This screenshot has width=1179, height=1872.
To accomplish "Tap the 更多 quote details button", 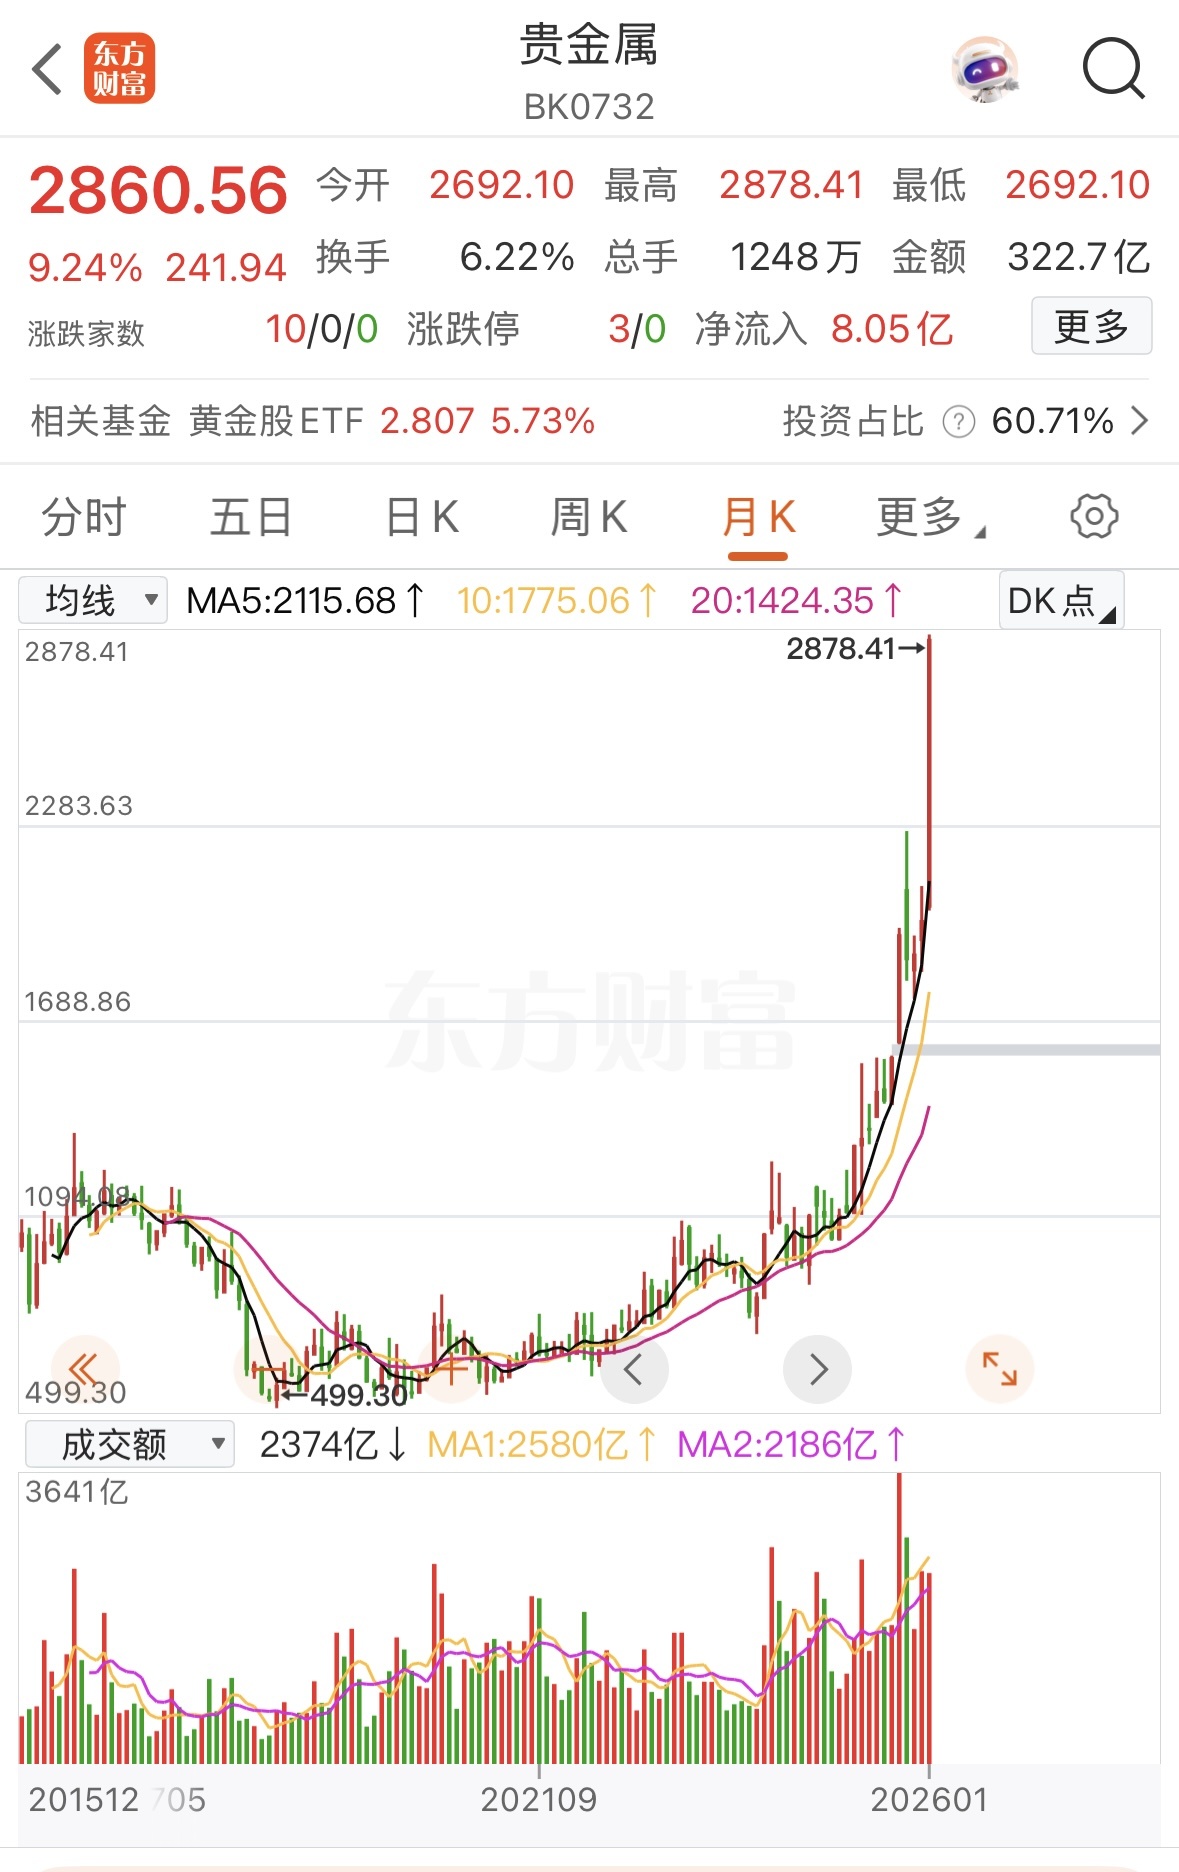I will point(1091,326).
